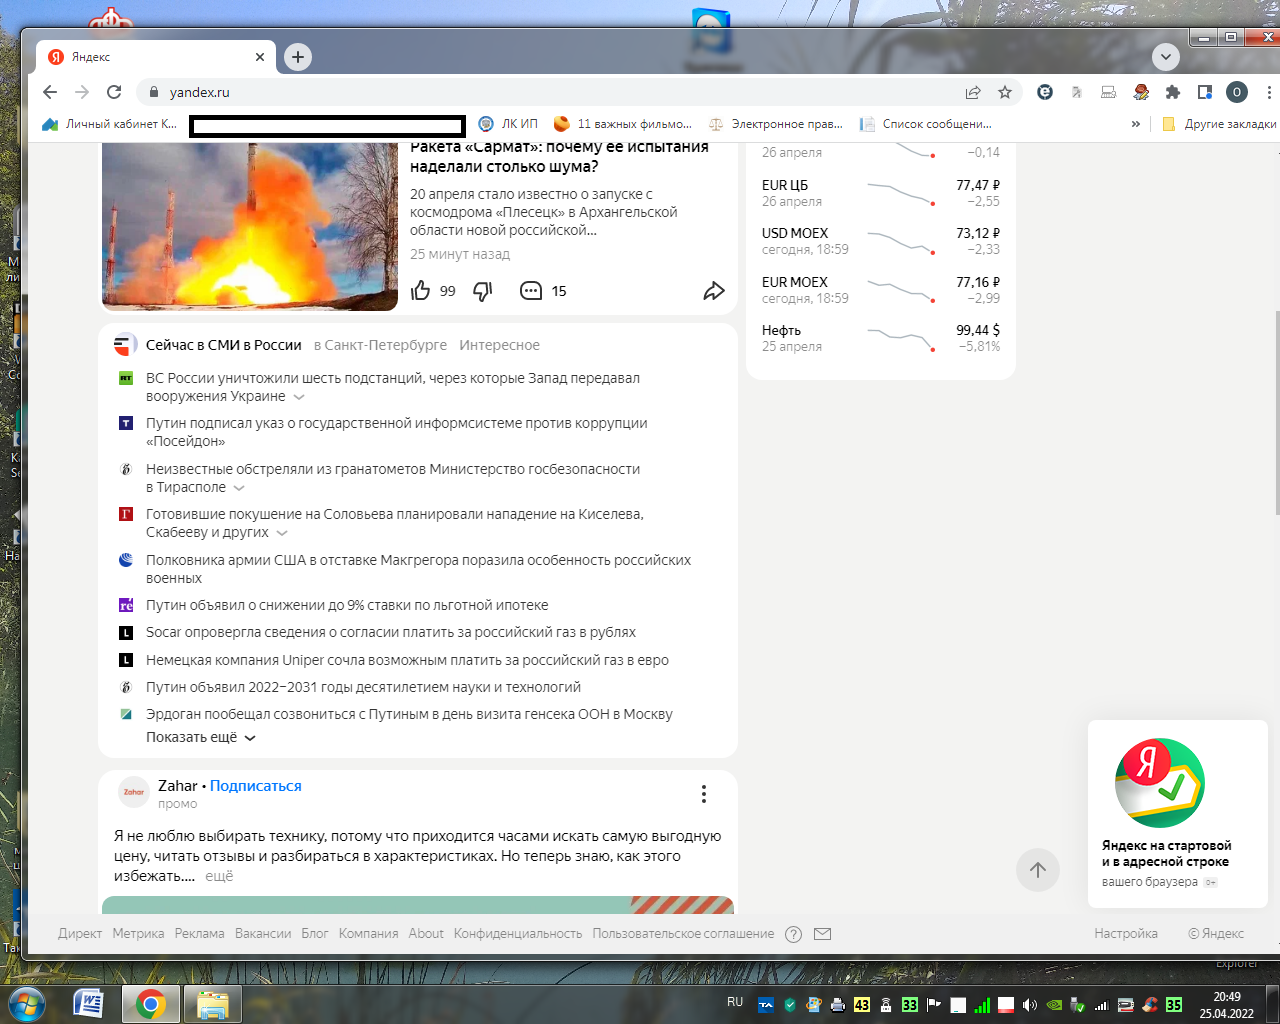Open the Sarmat rocket launch thumbnail
The width and height of the screenshot is (1280, 1024).
(x=250, y=227)
